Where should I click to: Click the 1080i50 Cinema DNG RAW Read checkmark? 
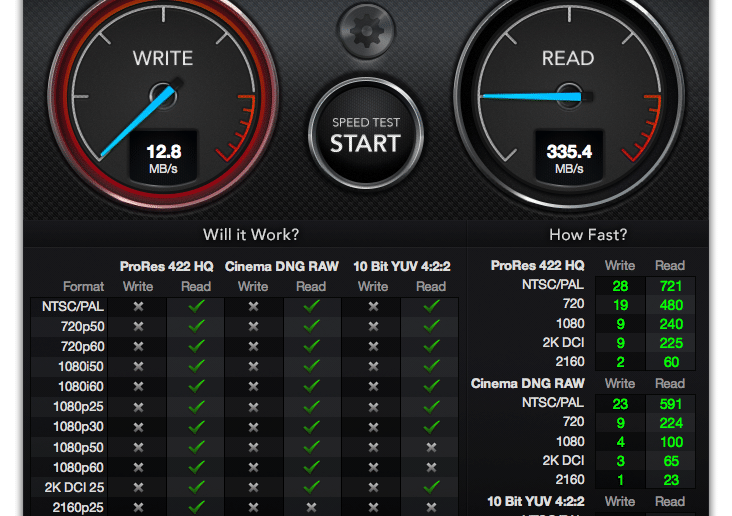311,366
